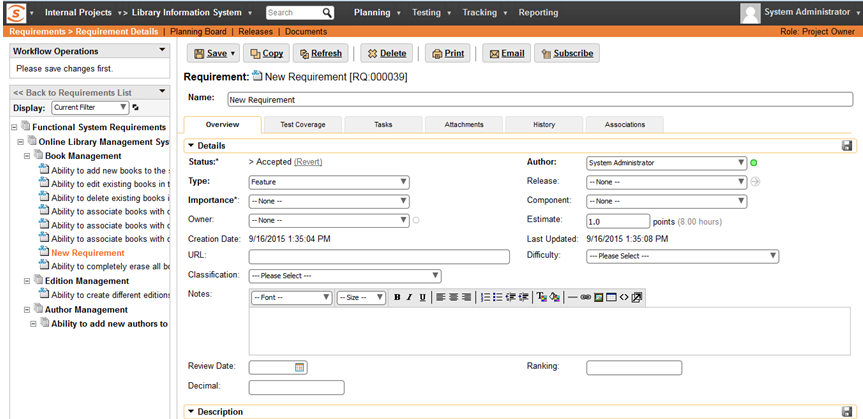Image resolution: width=863 pixels, height=419 pixels.
Task: Toggle bold in the Notes editor
Action: 397,297
